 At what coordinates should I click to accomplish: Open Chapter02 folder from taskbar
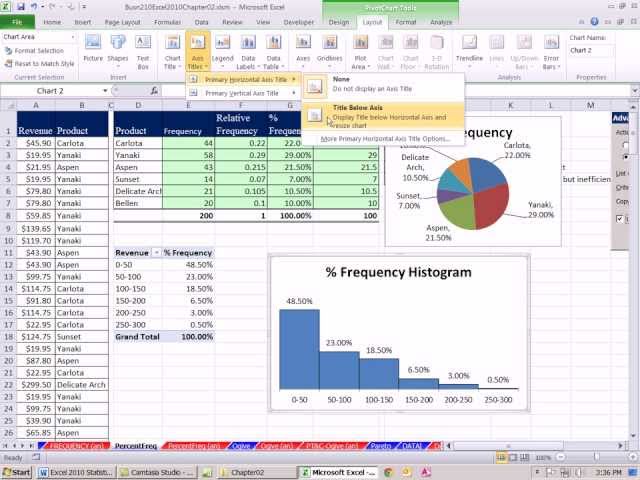pyautogui.click(x=256, y=472)
